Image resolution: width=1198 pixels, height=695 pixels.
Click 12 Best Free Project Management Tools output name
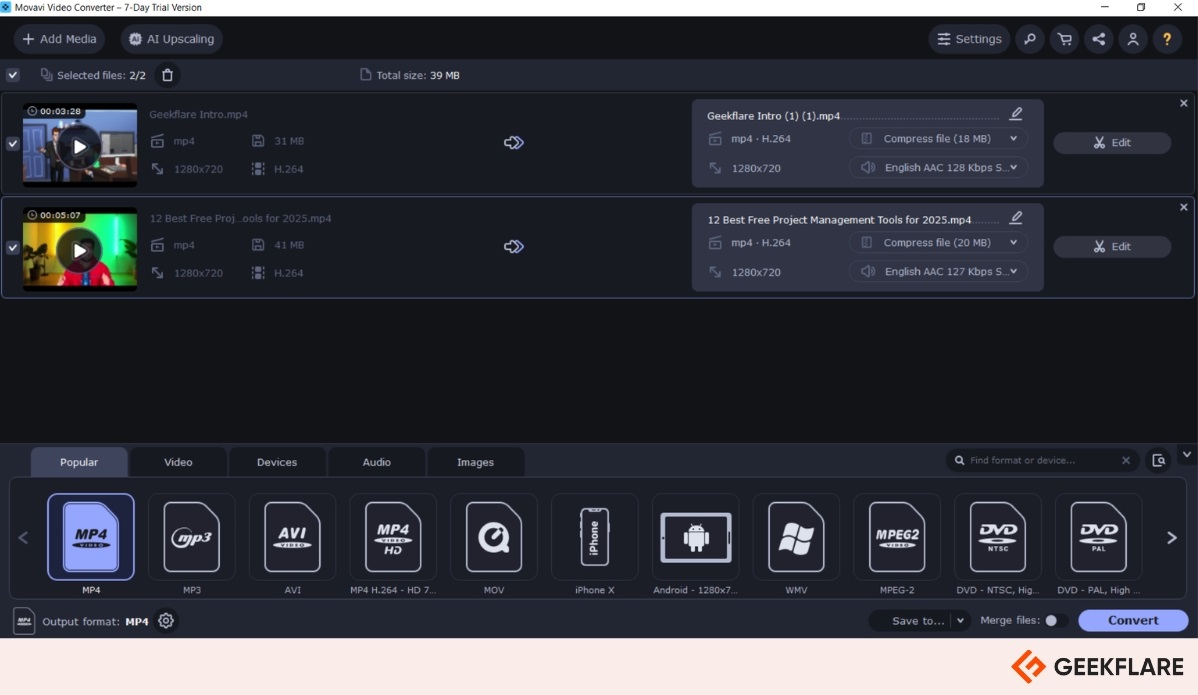(x=839, y=220)
